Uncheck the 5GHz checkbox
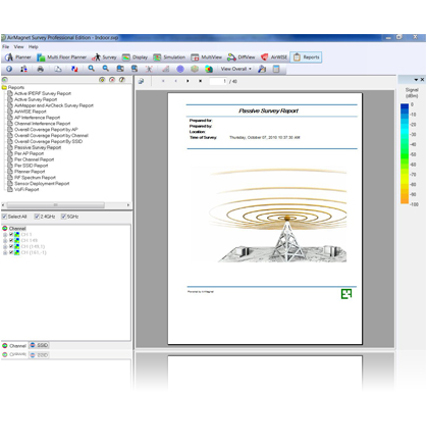 tap(64, 217)
